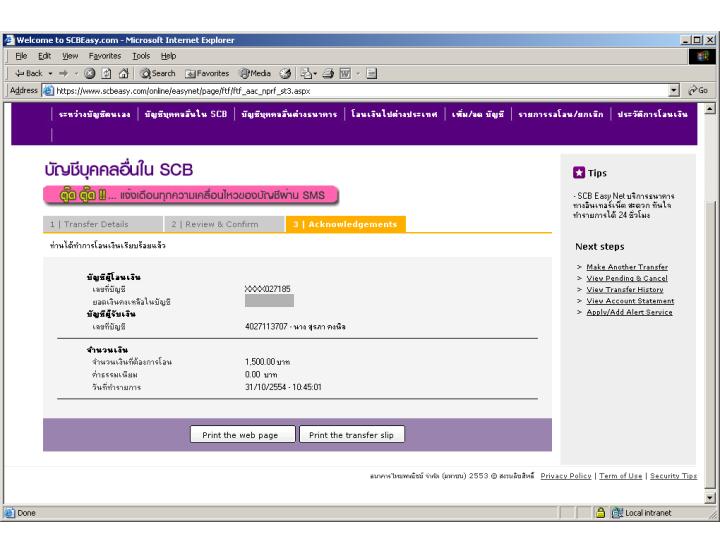Click the Mail toolbar icon
The image size is (720, 540).
click(x=306, y=73)
